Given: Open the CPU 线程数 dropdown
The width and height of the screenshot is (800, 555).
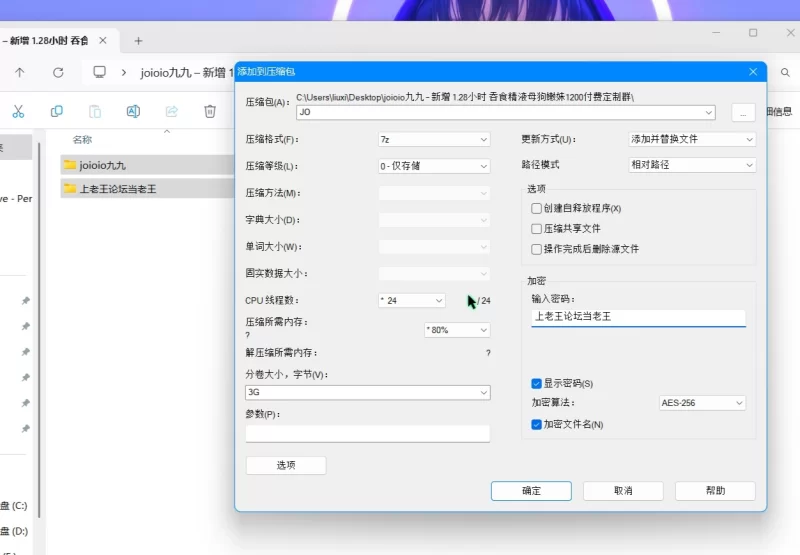Looking at the screenshot, I should pyautogui.click(x=412, y=300).
